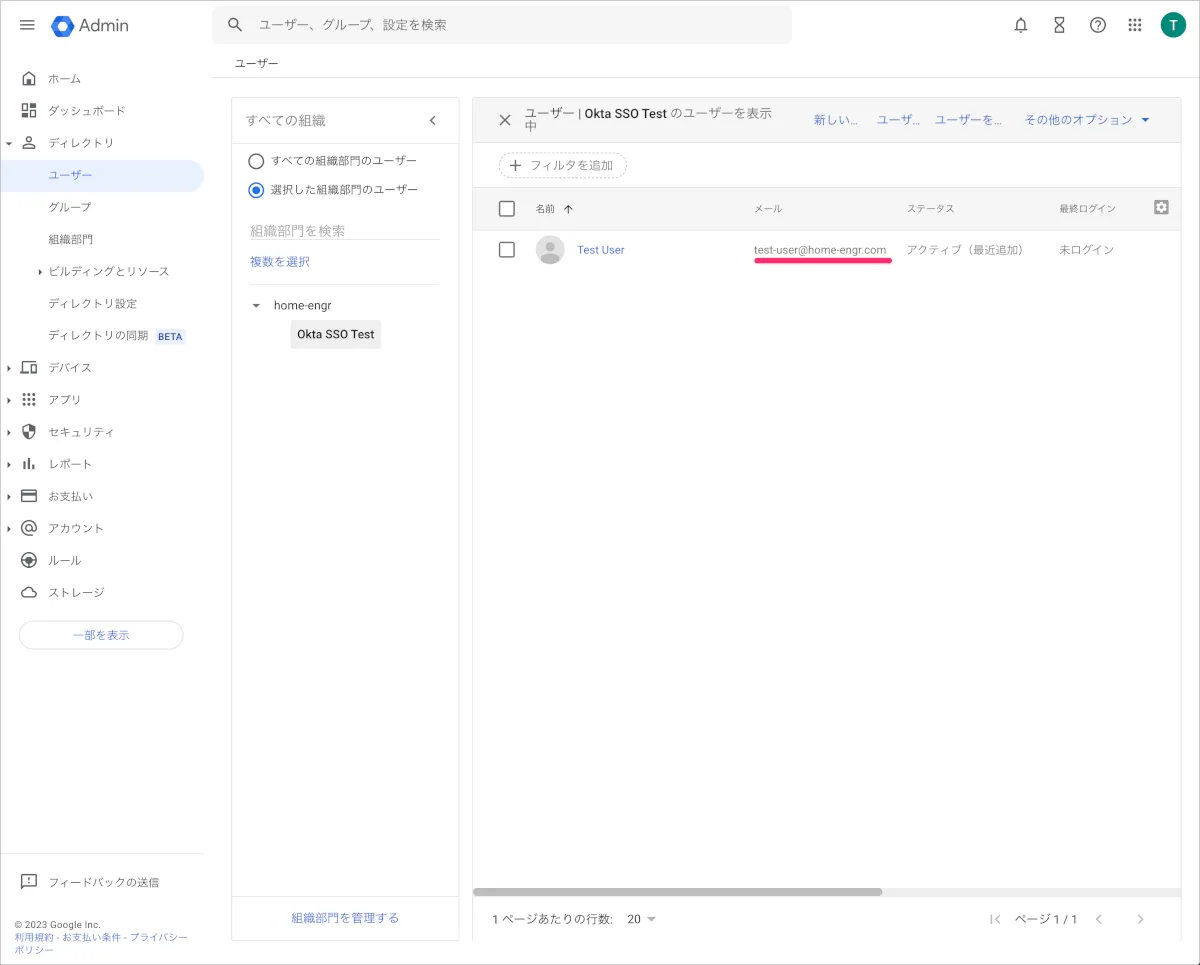Click フィルタを追加 button

(x=562, y=165)
